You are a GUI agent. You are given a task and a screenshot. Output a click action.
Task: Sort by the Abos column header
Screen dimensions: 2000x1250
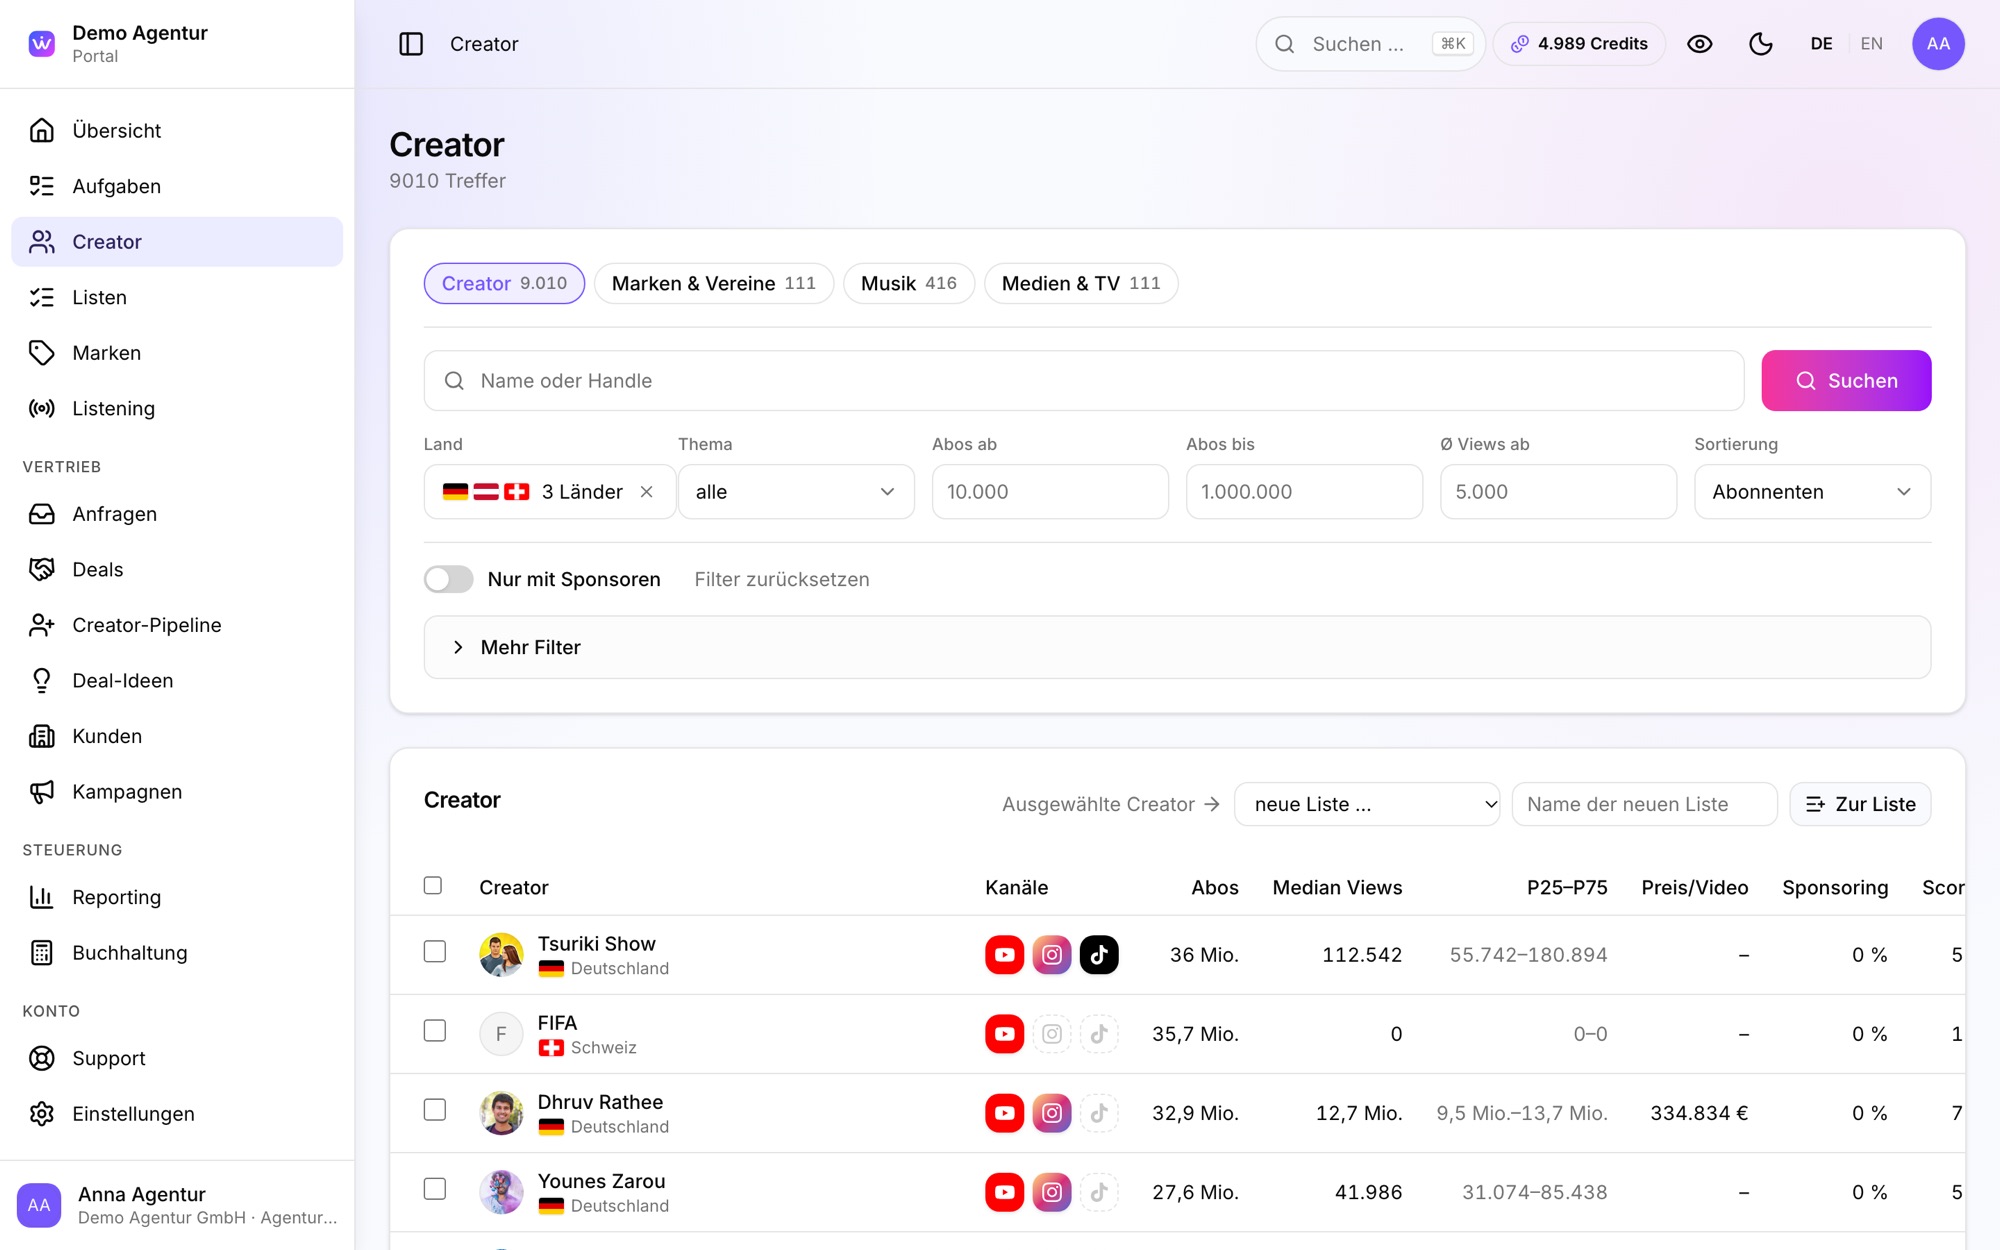(1214, 888)
